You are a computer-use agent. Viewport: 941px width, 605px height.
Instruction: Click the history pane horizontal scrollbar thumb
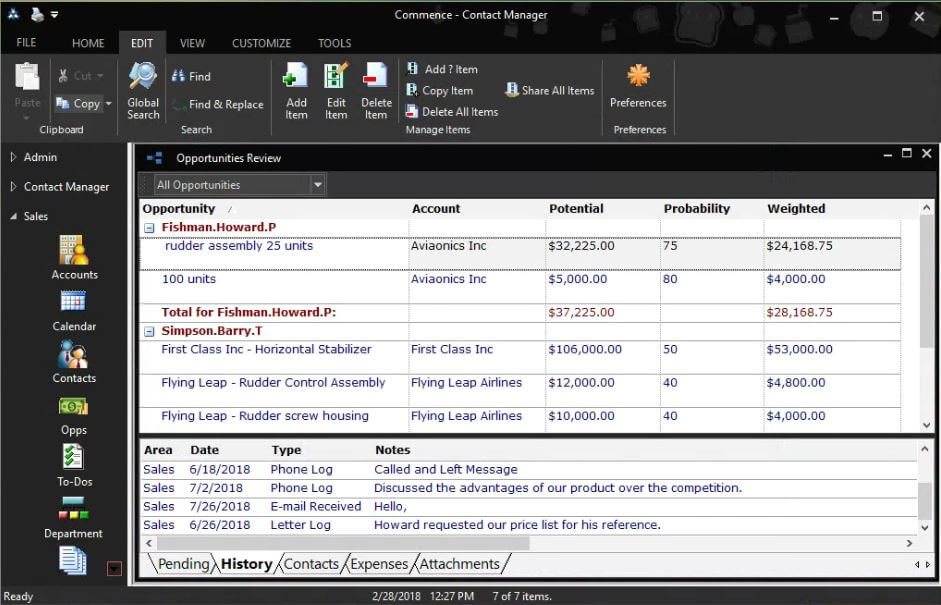pyautogui.click(x=343, y=543)
